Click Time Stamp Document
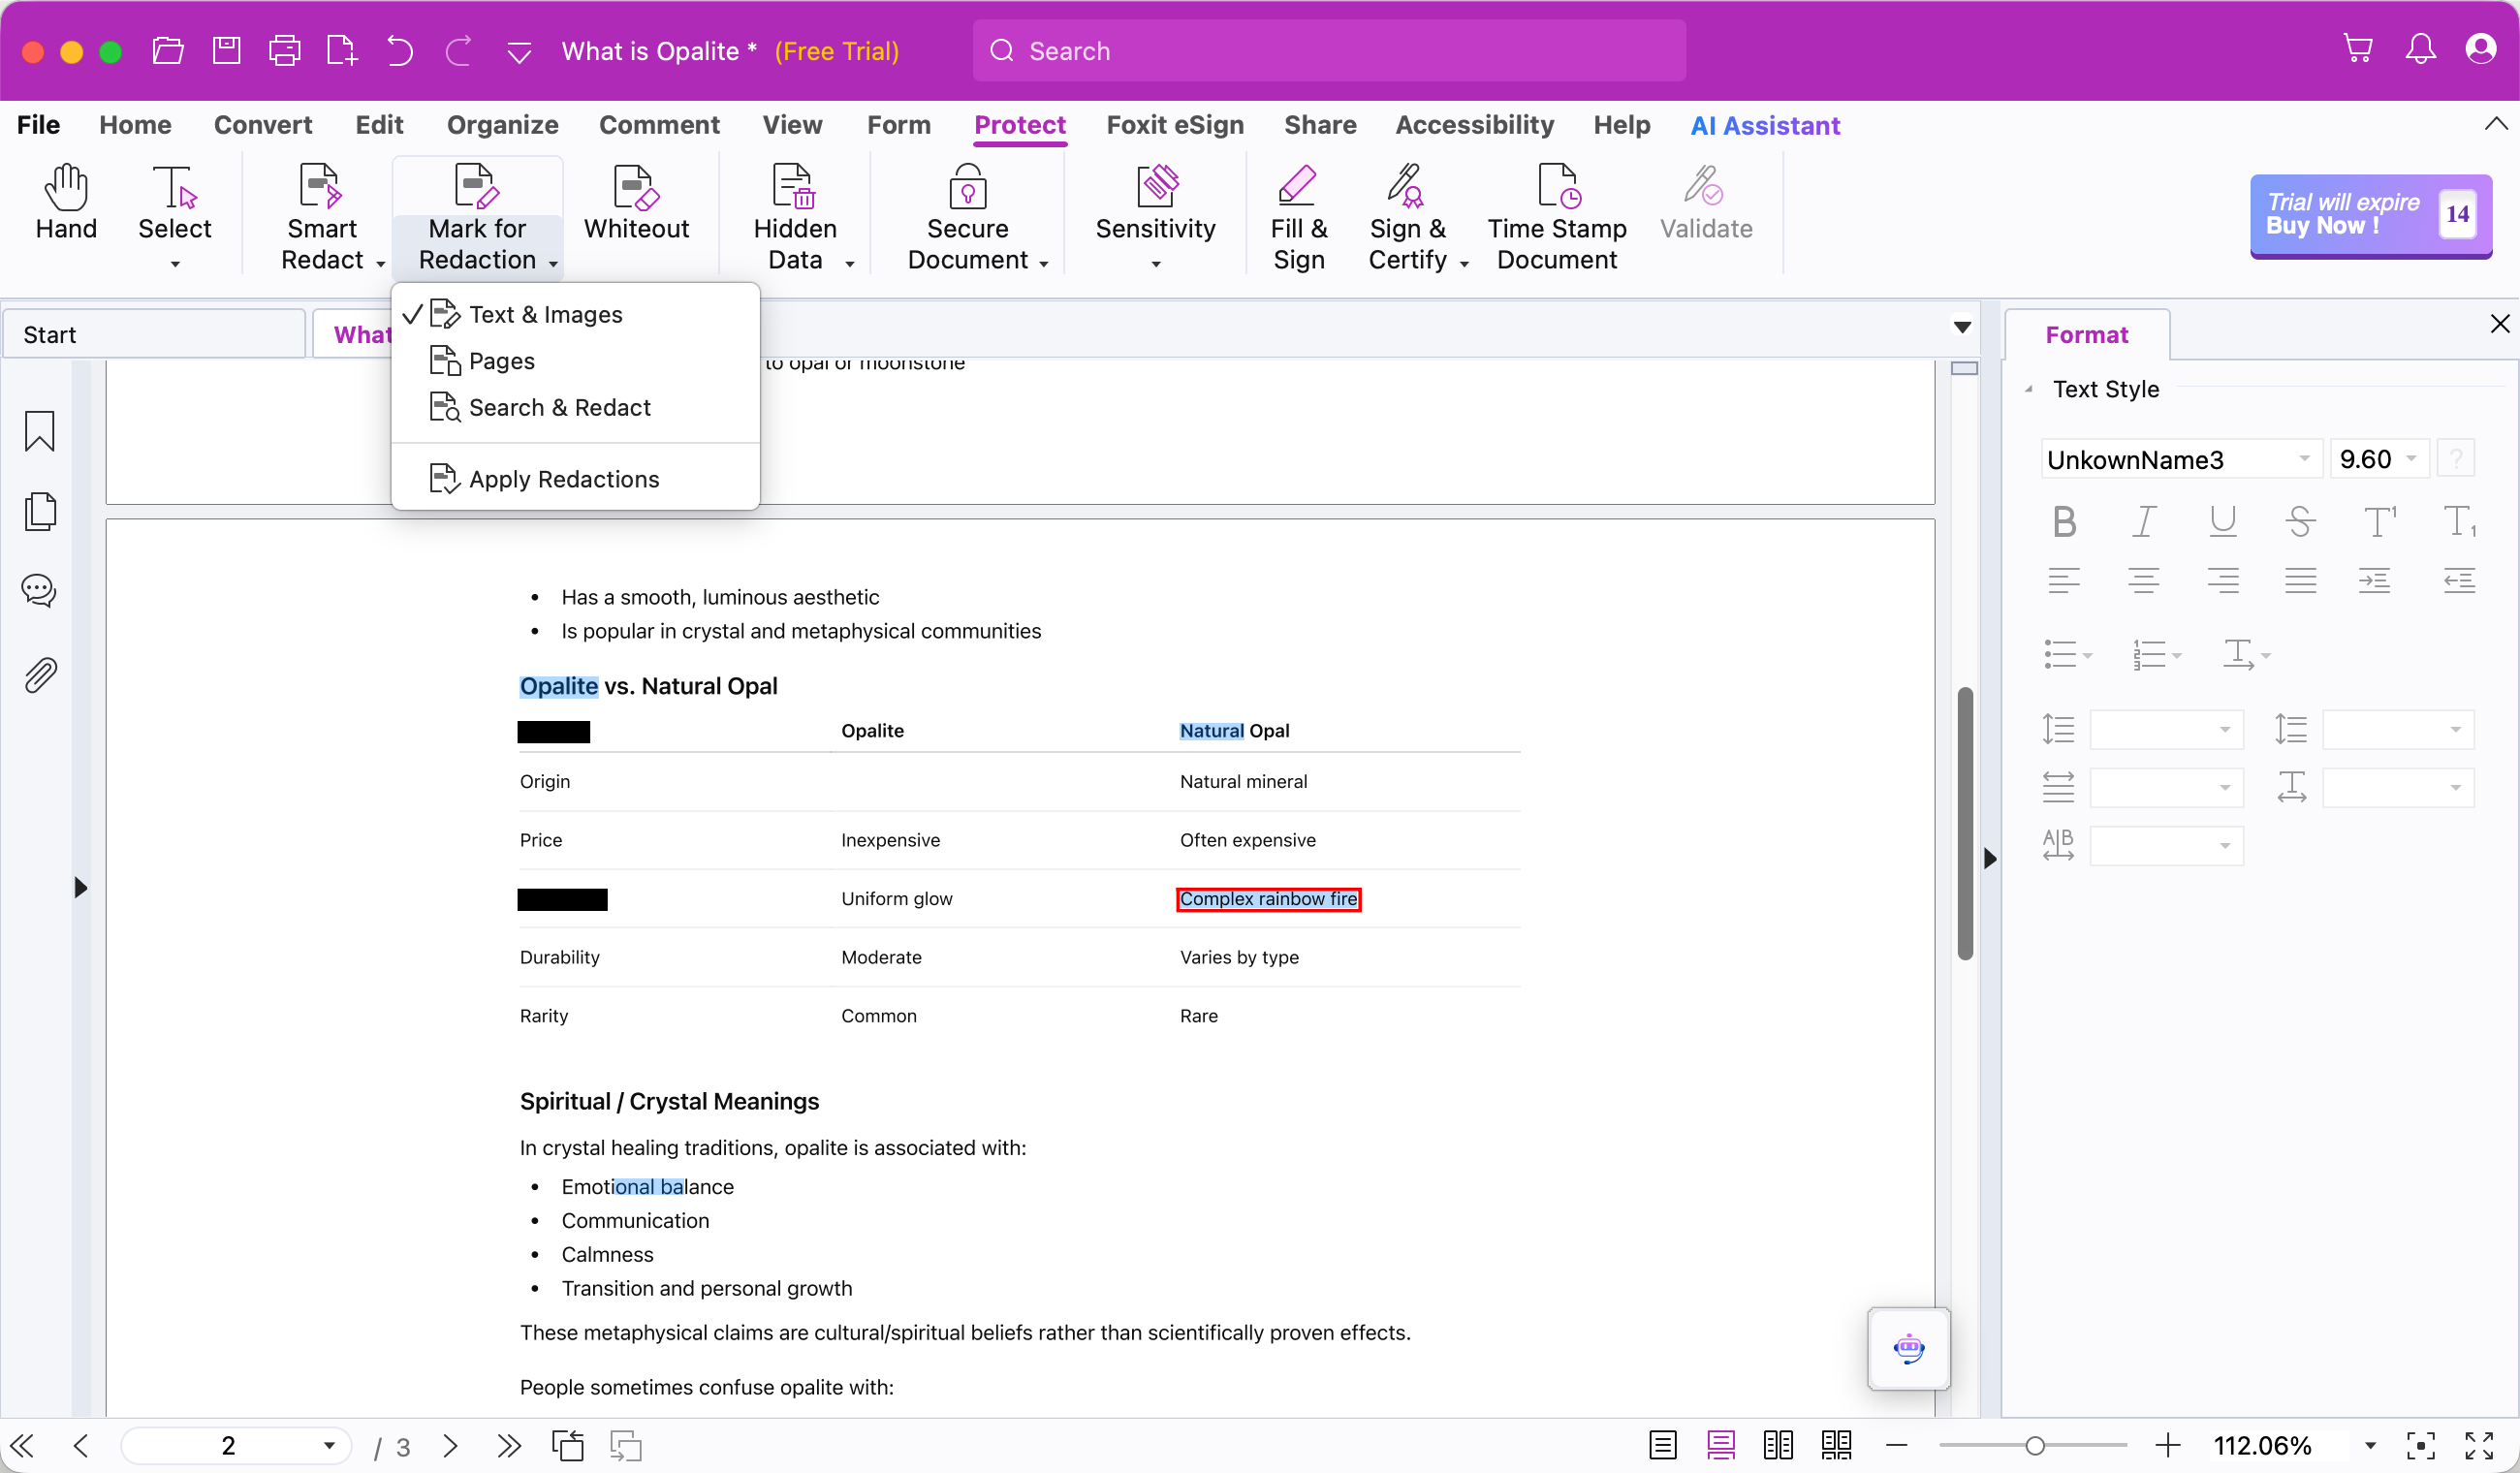The width and height of the screenshot is (2520, 1473). click(1556, 217)
